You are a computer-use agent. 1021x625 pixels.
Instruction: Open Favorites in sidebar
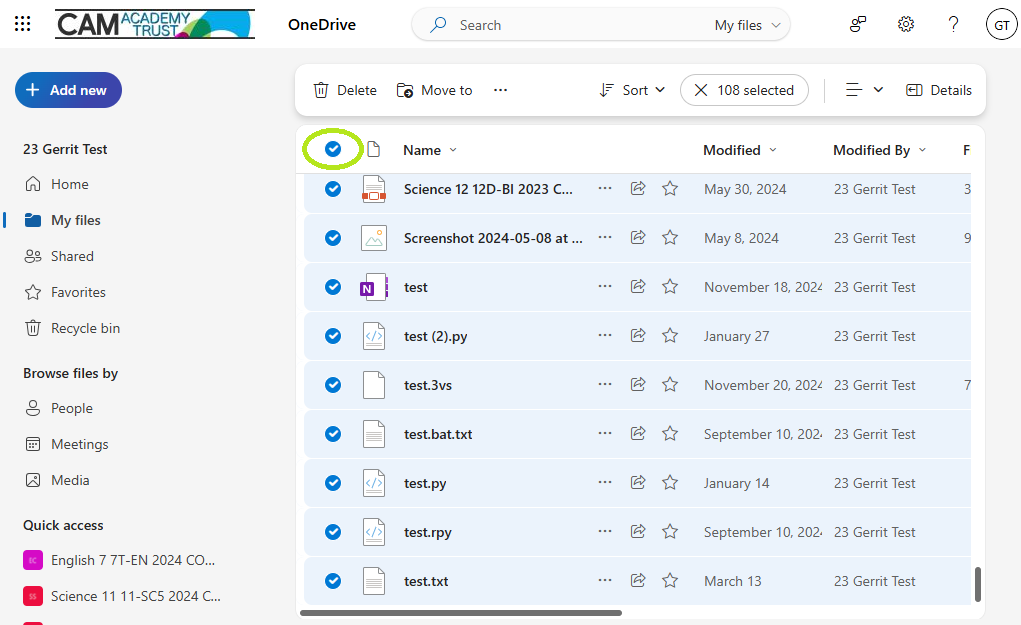tap(65, 292)
